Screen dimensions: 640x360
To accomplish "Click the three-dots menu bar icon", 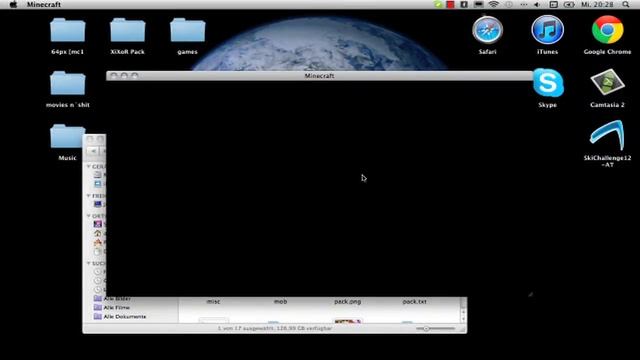I will [524, 4].
